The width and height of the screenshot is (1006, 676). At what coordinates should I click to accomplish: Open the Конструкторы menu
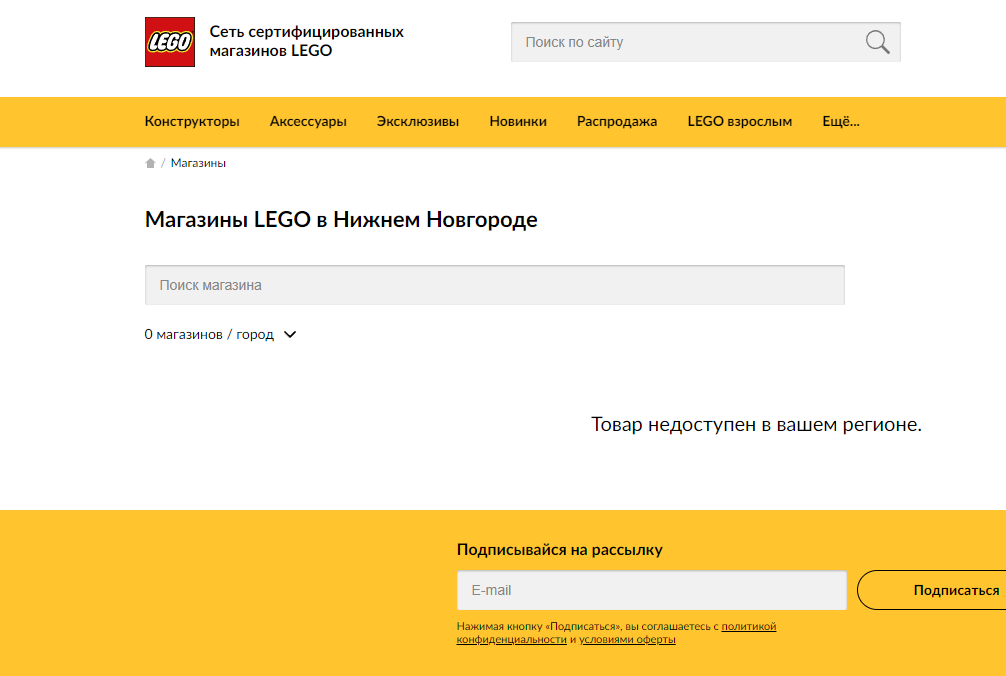click(x=192, y=121)
